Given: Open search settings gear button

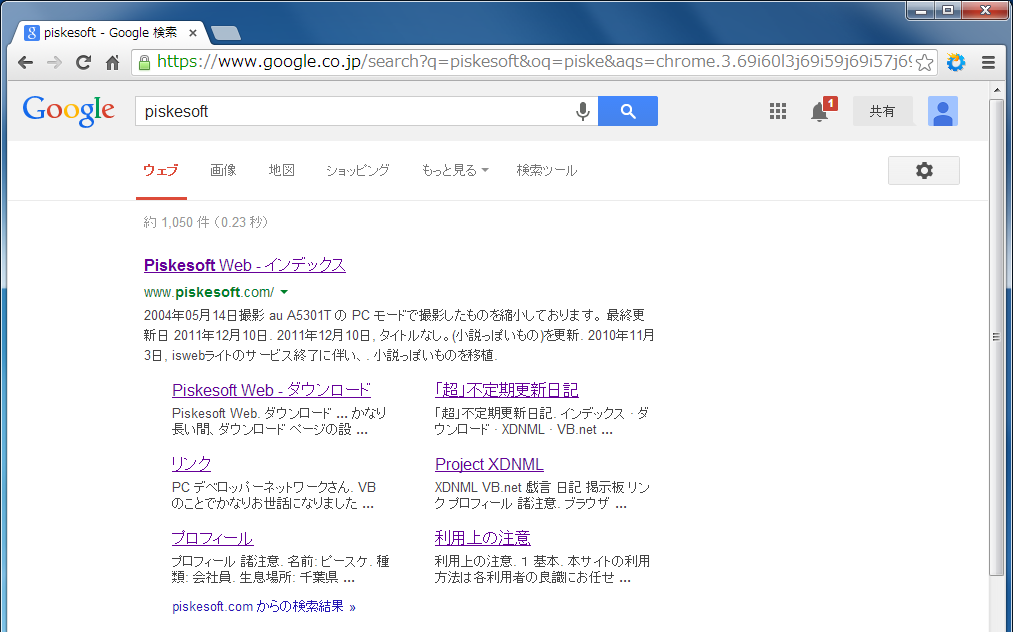Looking at the screenshot, I should pyautogui.click(x=924, y=171).
